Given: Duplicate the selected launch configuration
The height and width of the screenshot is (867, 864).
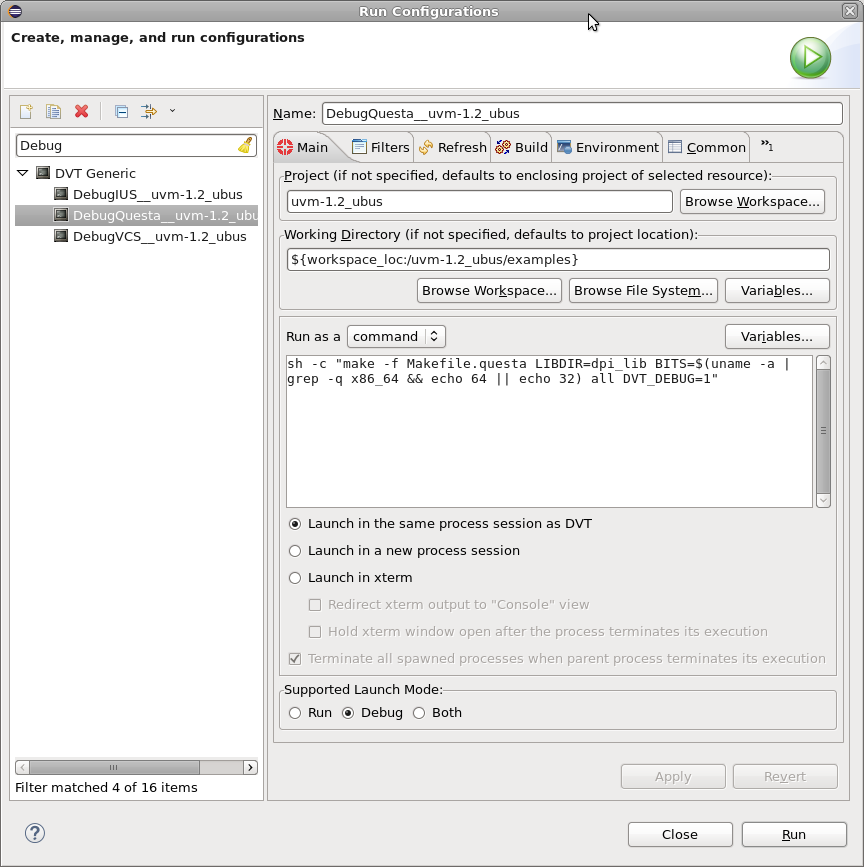Looking at the screenshot, I should point(54,111).
